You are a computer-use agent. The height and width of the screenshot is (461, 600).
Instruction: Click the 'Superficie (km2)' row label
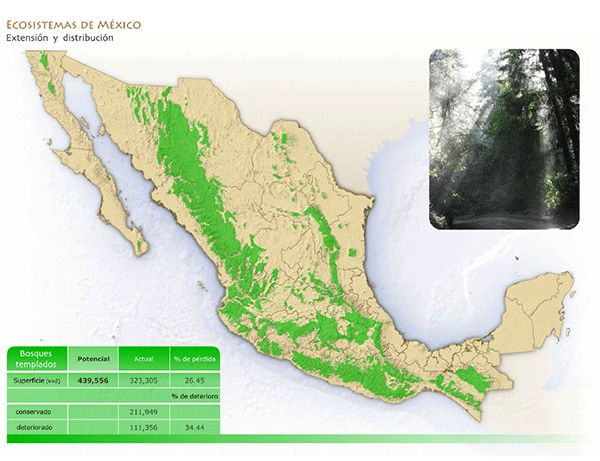coord(37,381)
